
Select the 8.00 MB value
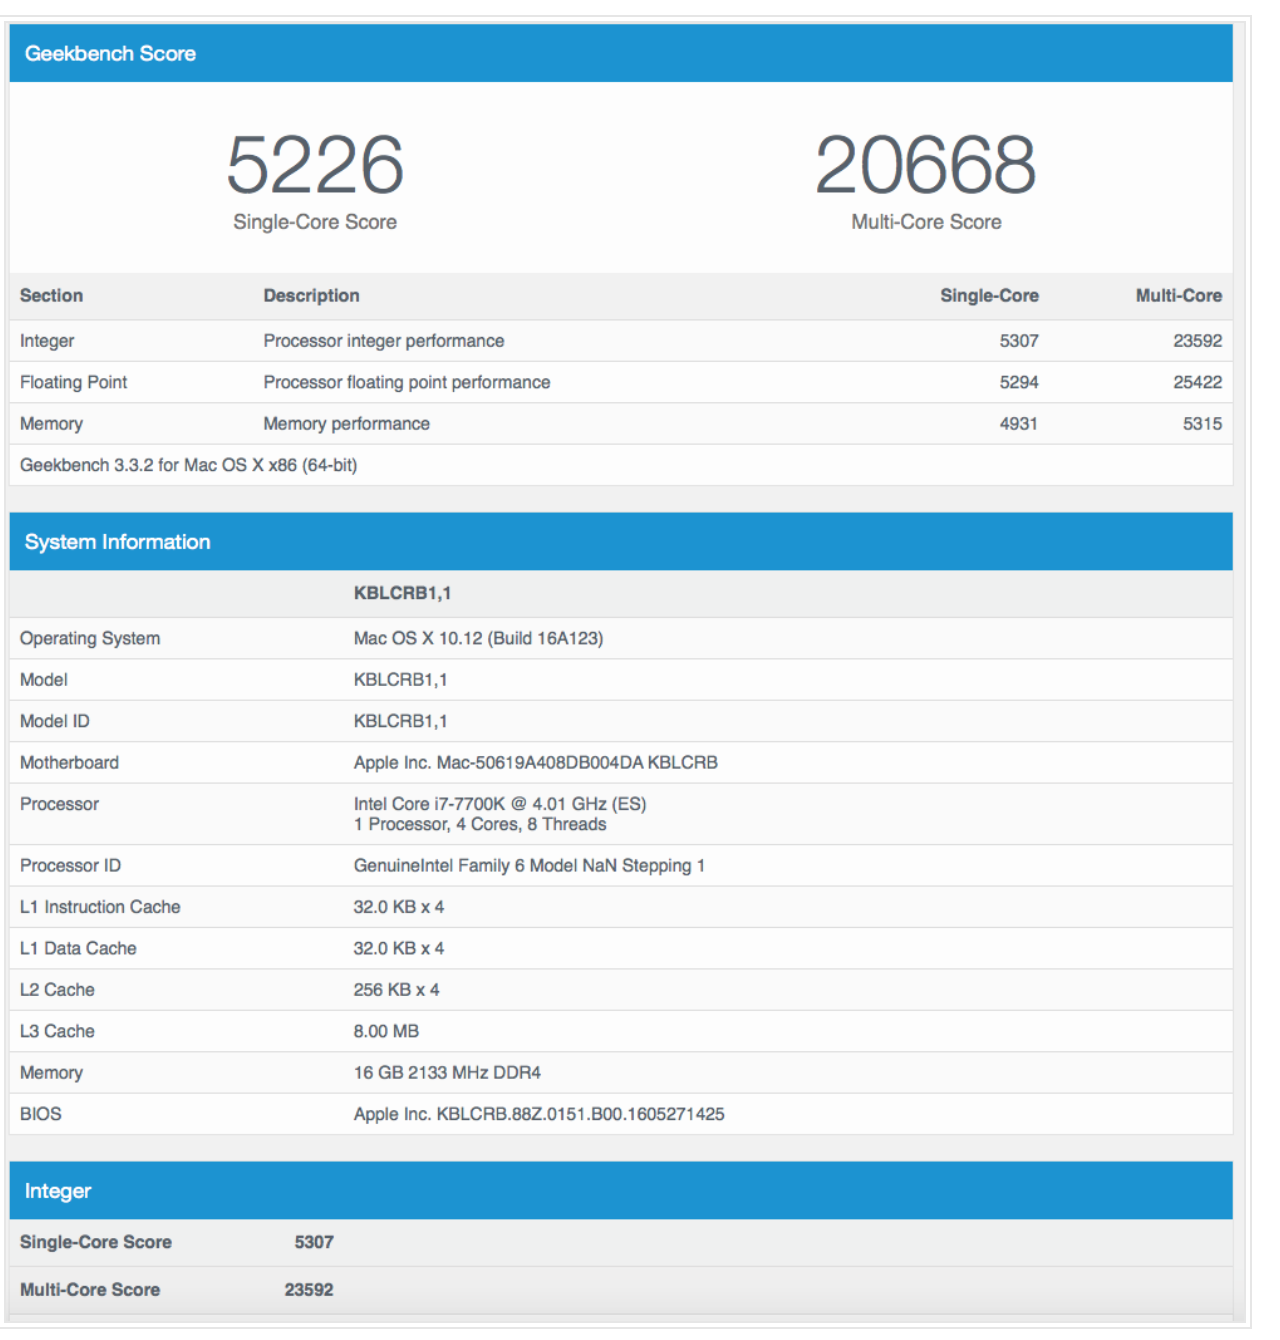pos(386,1031)
